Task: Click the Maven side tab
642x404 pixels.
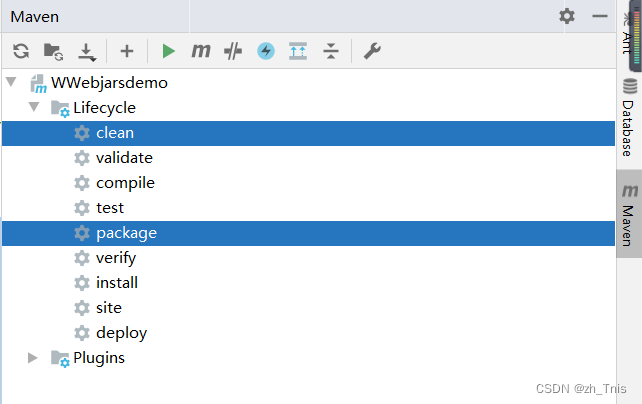Action: tap(629, 214)
